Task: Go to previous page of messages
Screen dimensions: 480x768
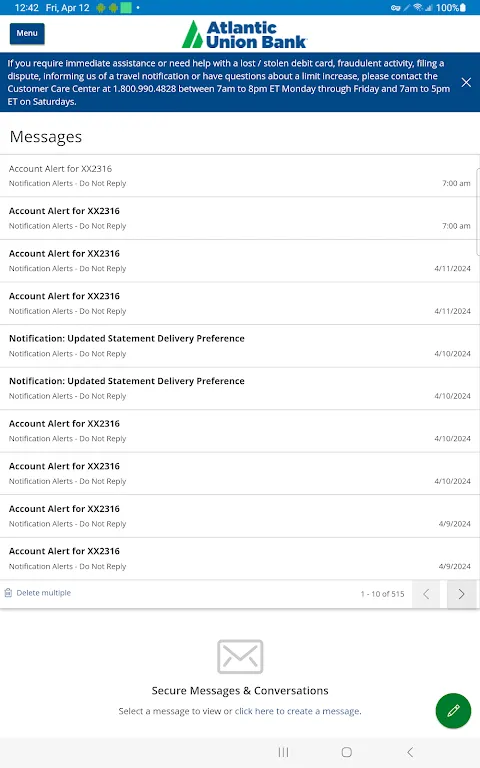Action: pos(426,594)
